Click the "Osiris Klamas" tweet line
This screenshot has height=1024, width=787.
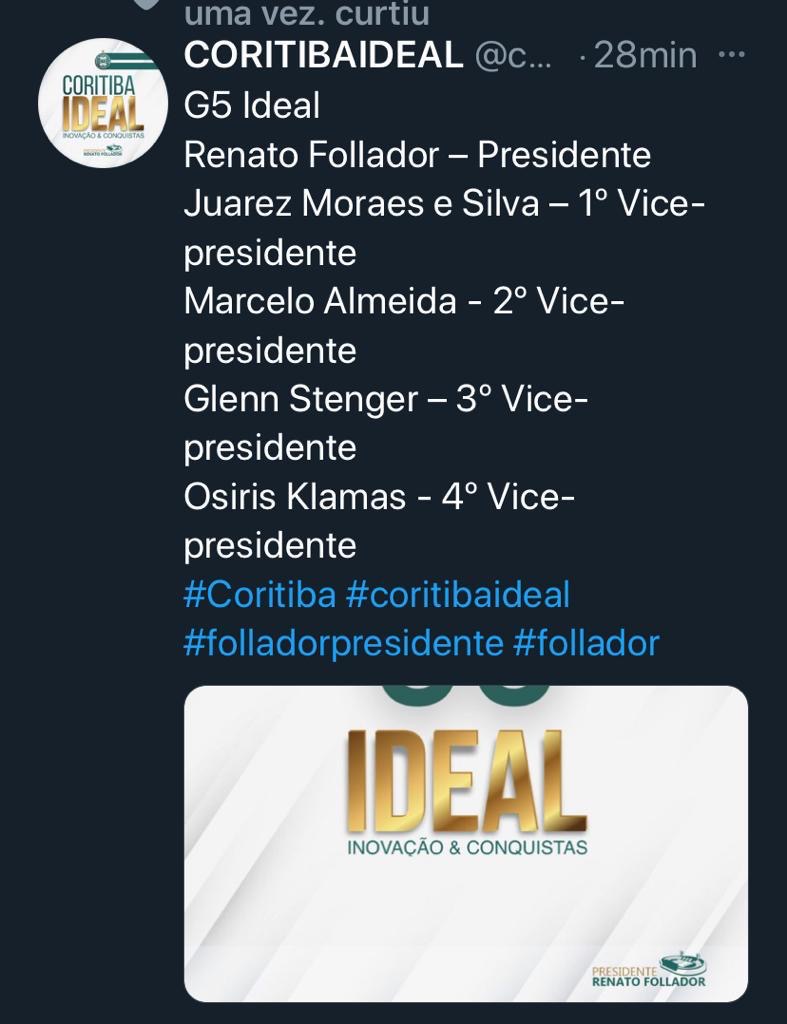[x=295, y=497]
